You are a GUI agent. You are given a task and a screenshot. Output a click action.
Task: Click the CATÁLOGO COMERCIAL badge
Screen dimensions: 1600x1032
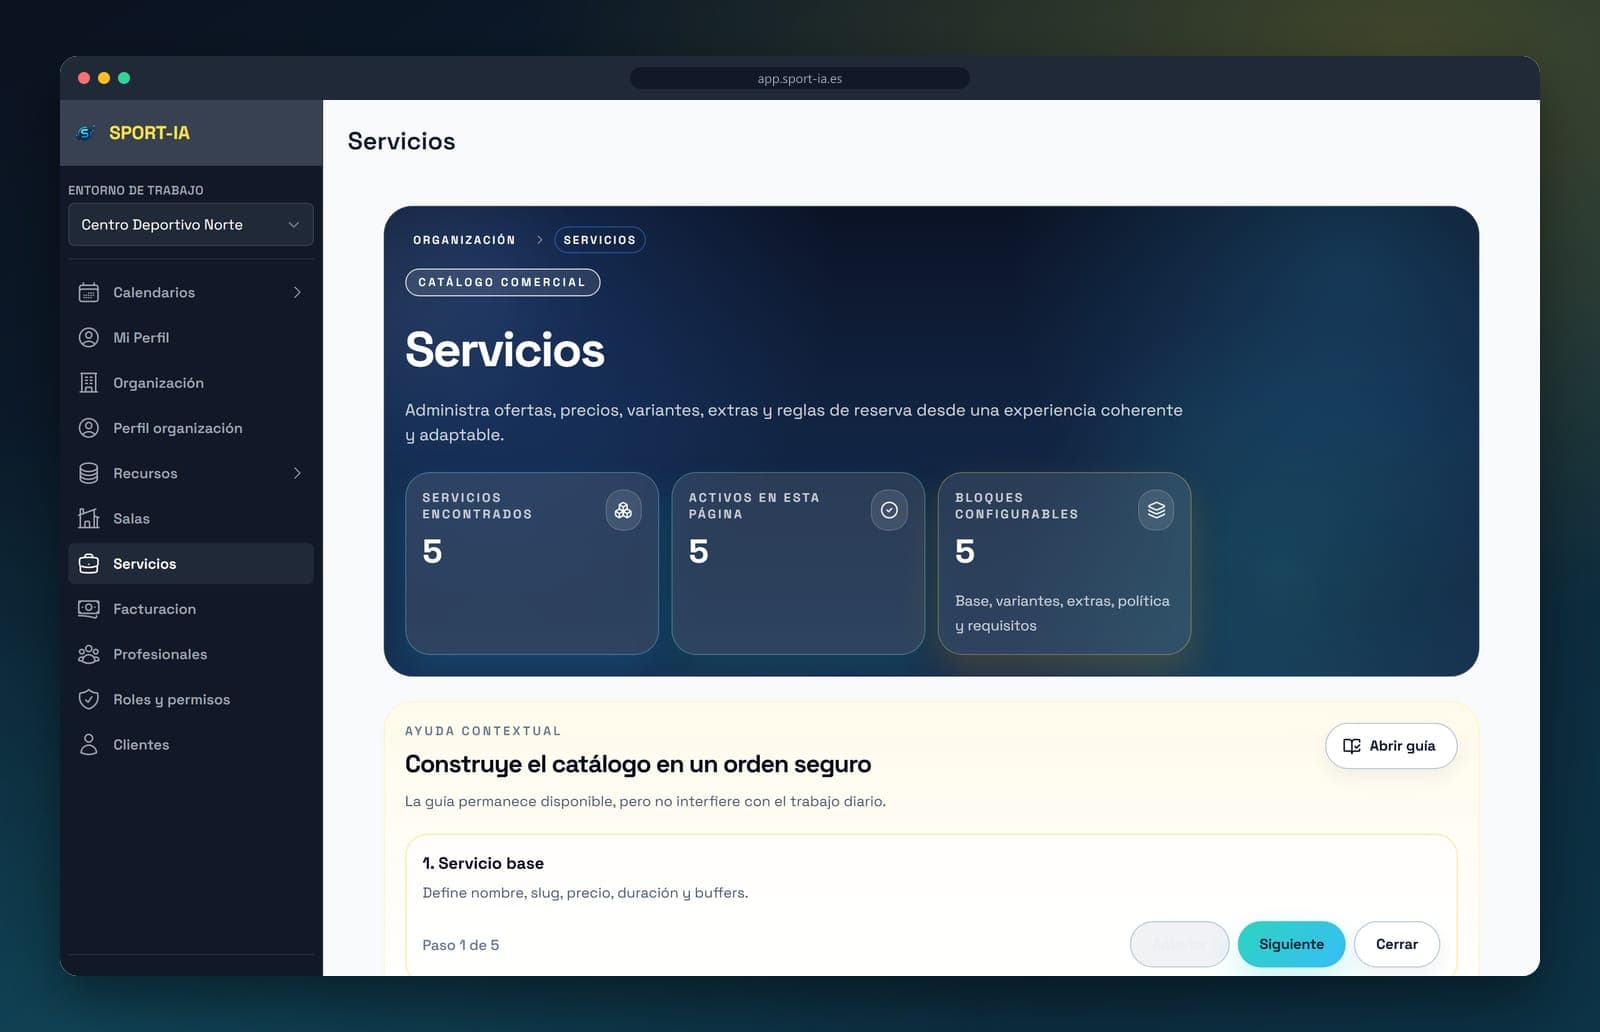[x=502, y=282]
